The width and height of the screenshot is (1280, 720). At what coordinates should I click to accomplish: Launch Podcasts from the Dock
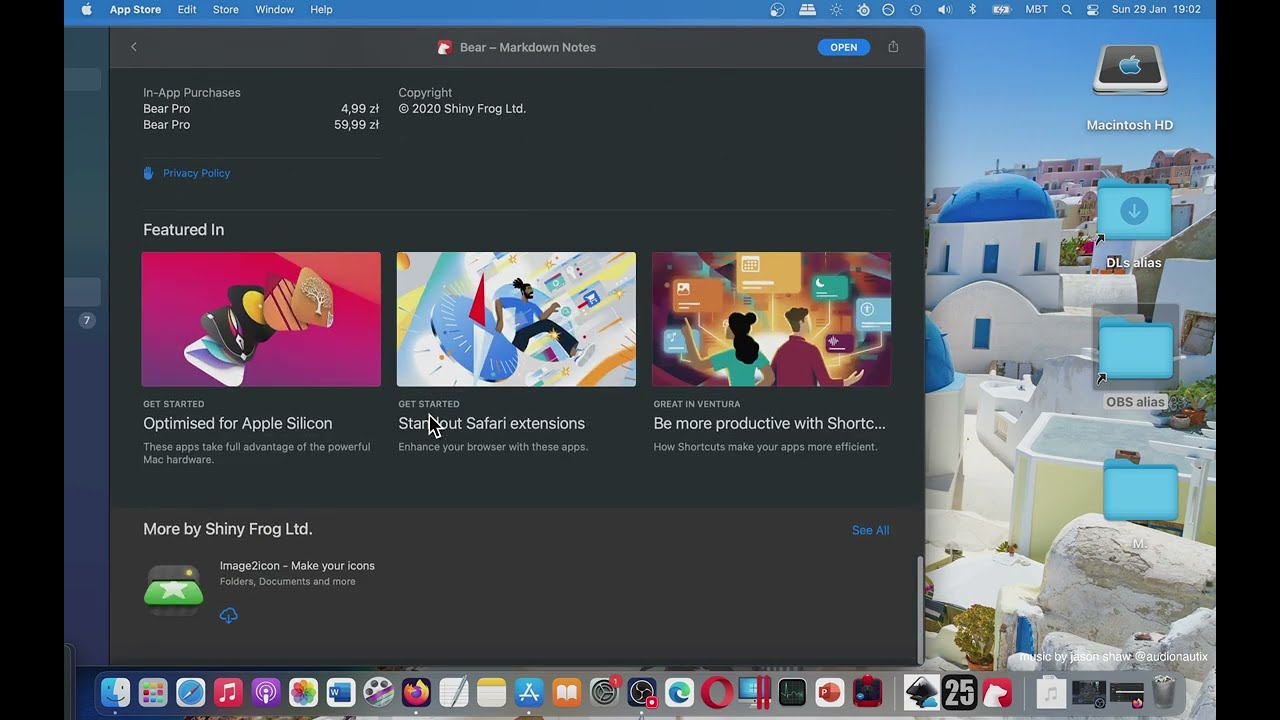click(266, 692)
